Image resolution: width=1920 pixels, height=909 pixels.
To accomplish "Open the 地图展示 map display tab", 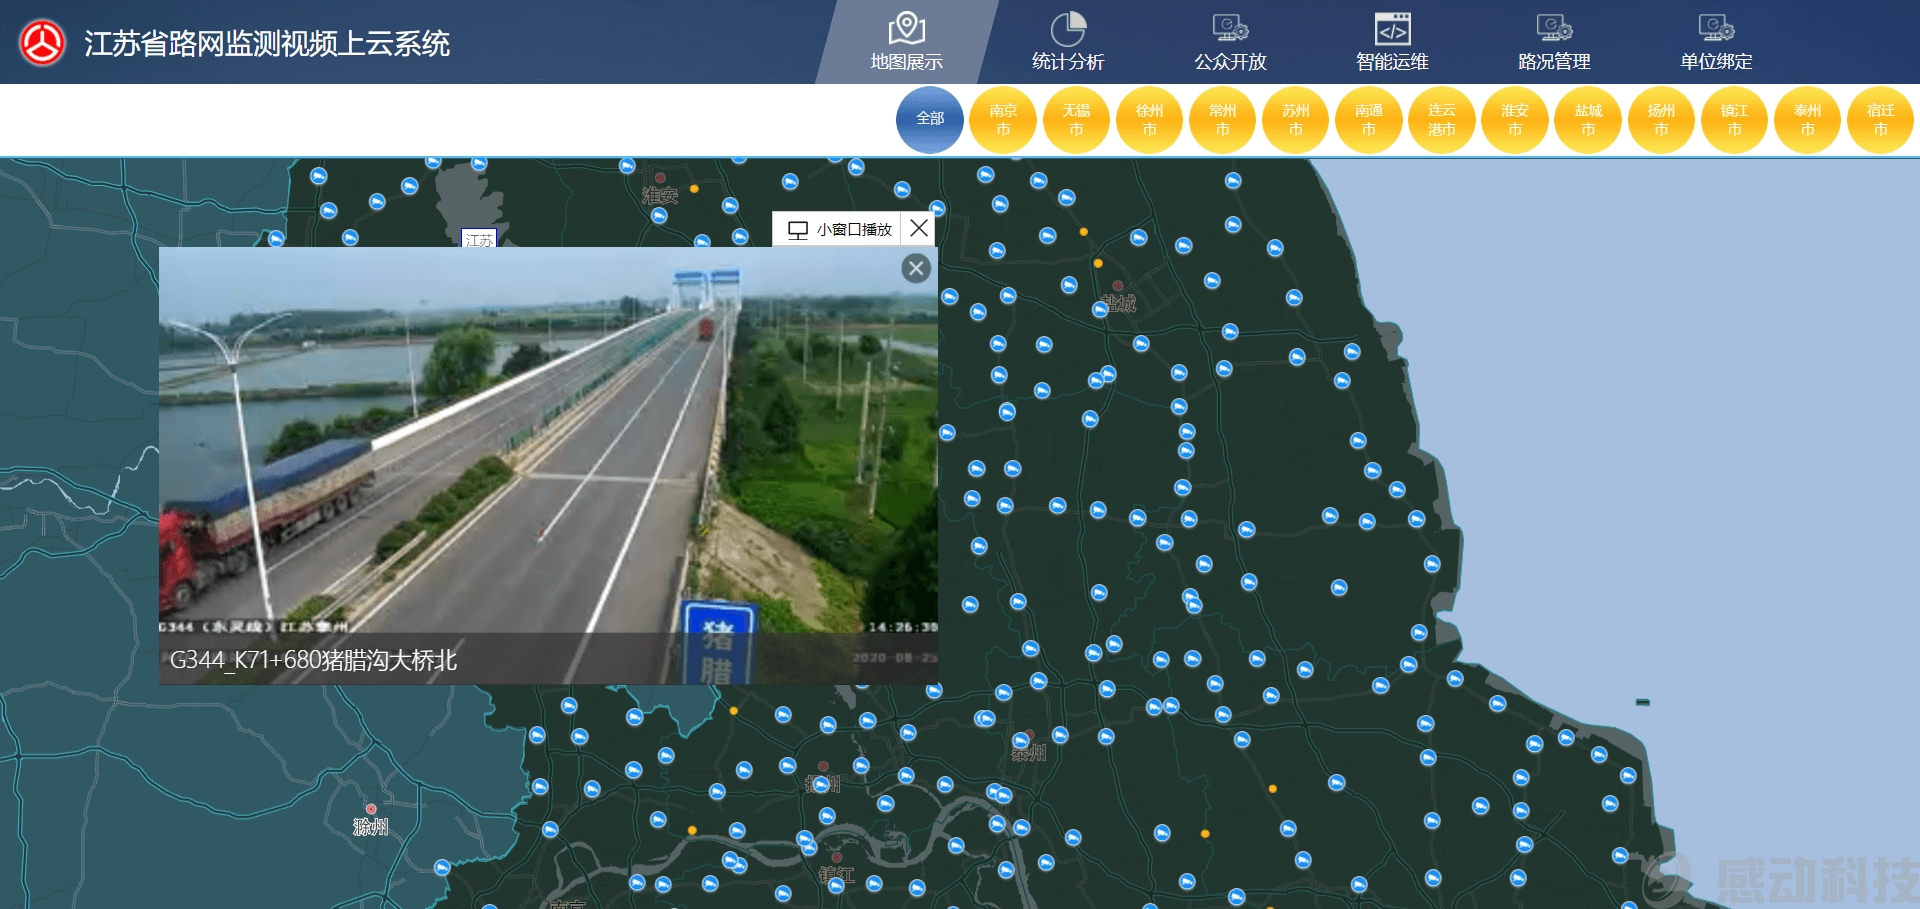I will coord(906,42).
